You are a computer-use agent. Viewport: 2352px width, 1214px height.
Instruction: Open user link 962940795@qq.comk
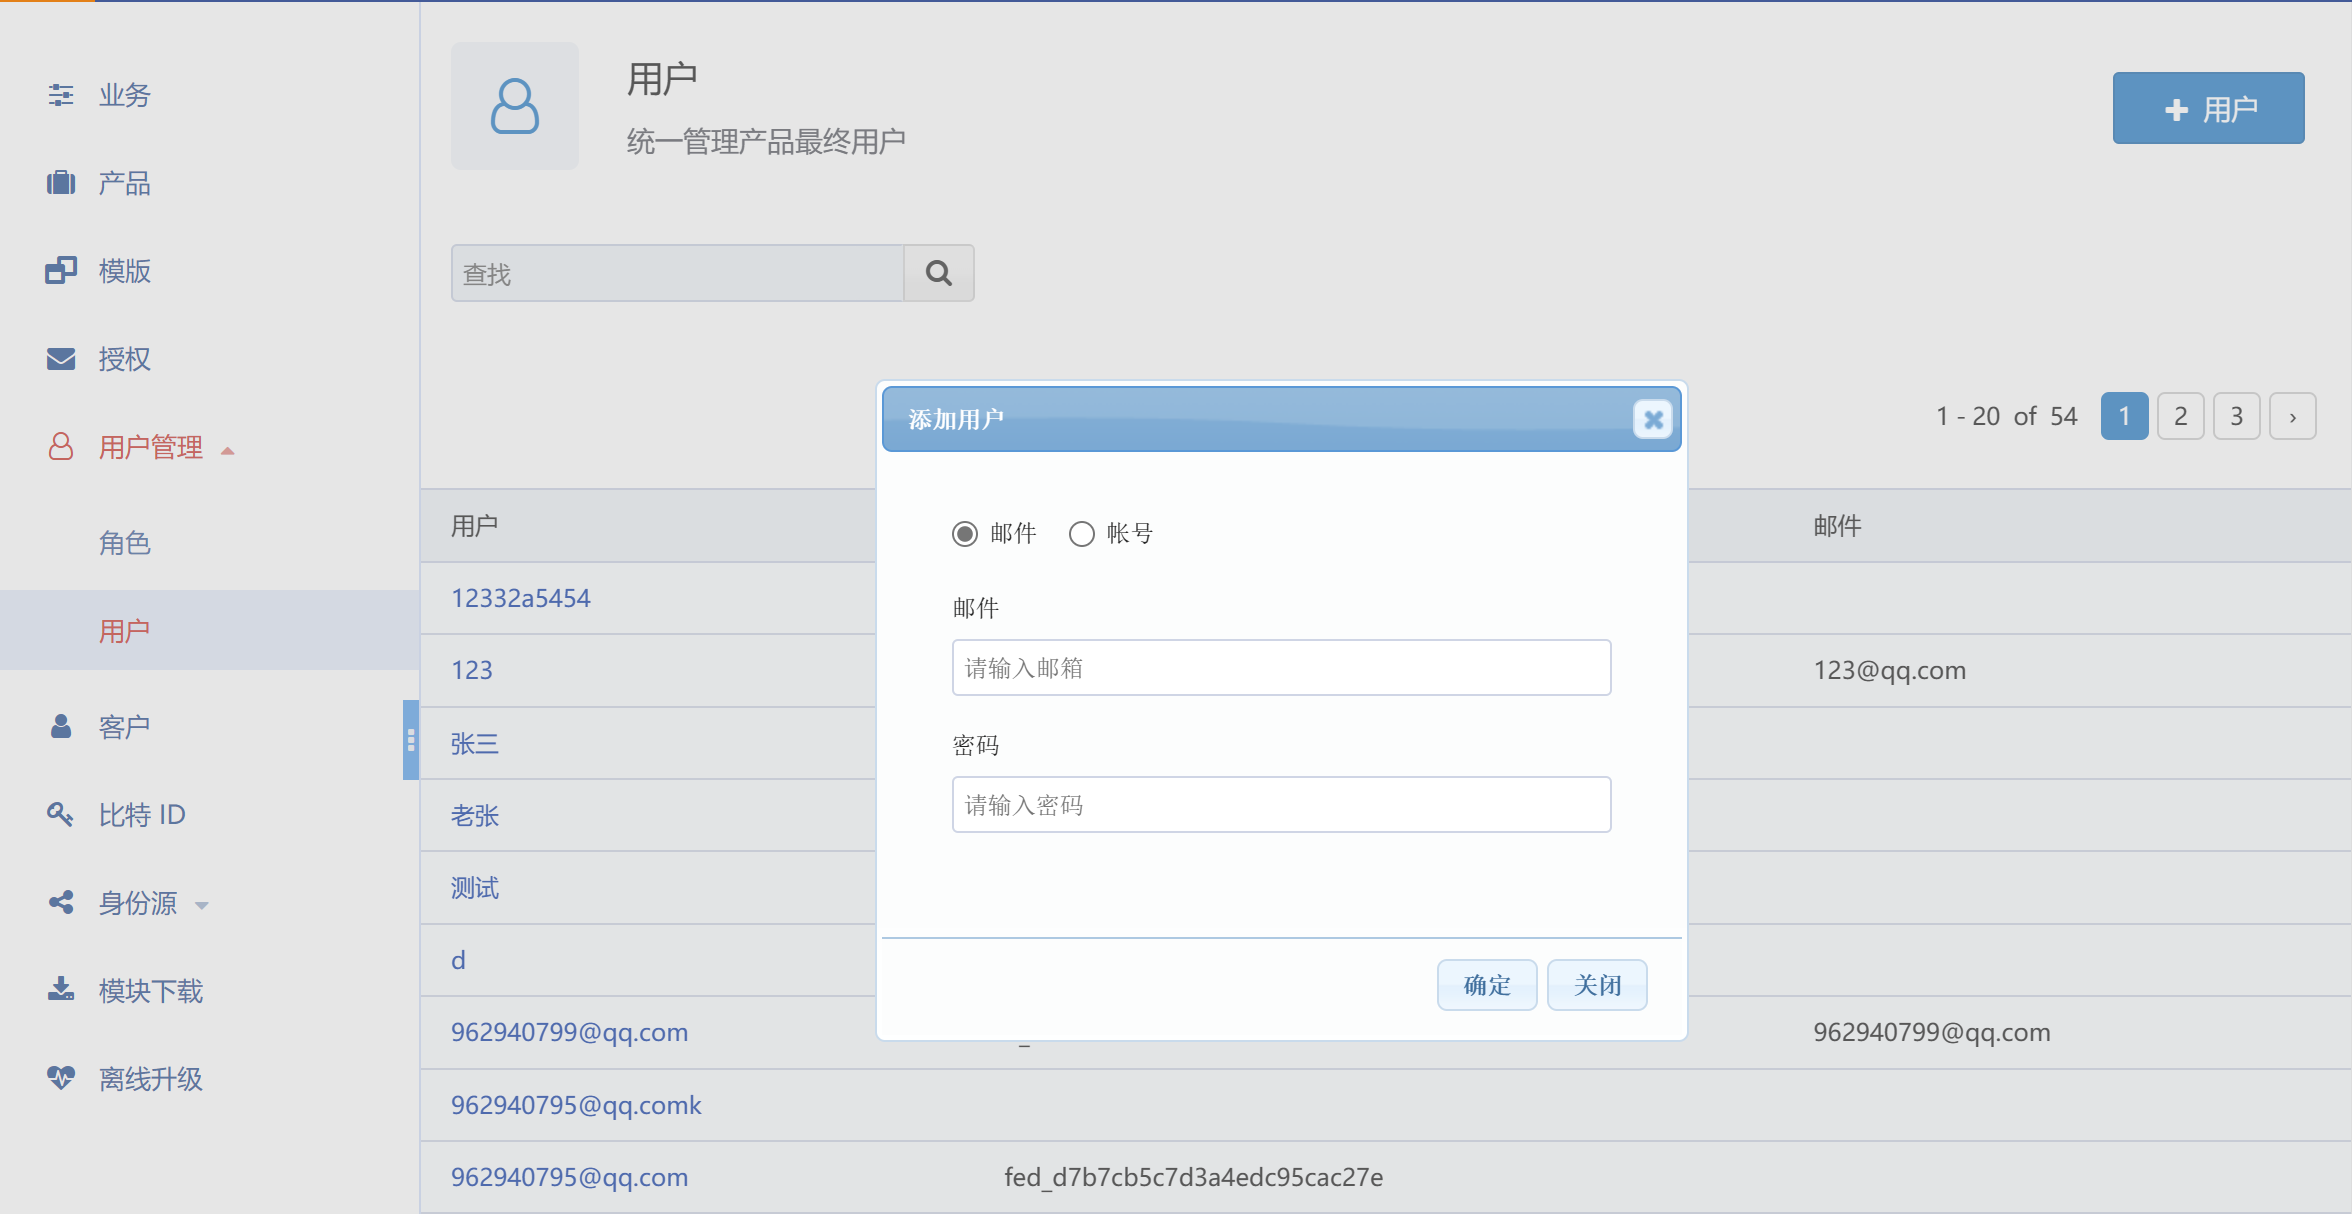(576, 1105)
